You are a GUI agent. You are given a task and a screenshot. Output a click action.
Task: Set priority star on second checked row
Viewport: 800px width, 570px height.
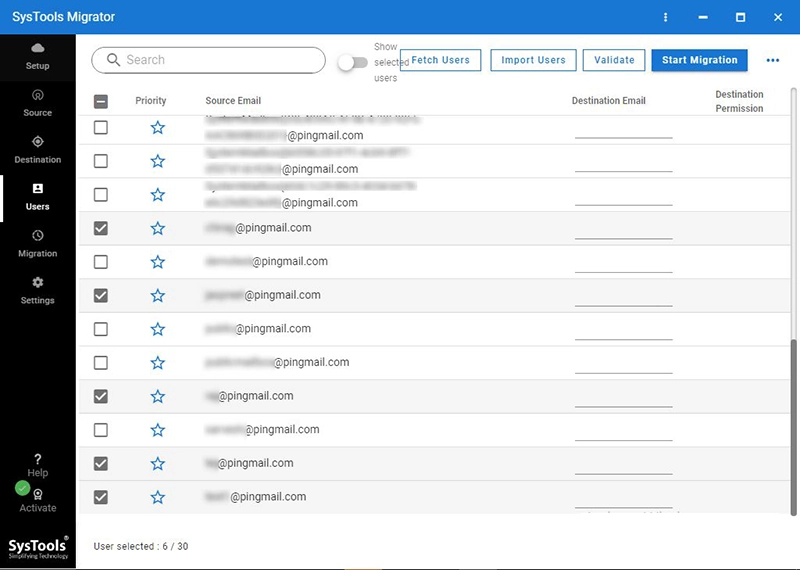[158, 295]
